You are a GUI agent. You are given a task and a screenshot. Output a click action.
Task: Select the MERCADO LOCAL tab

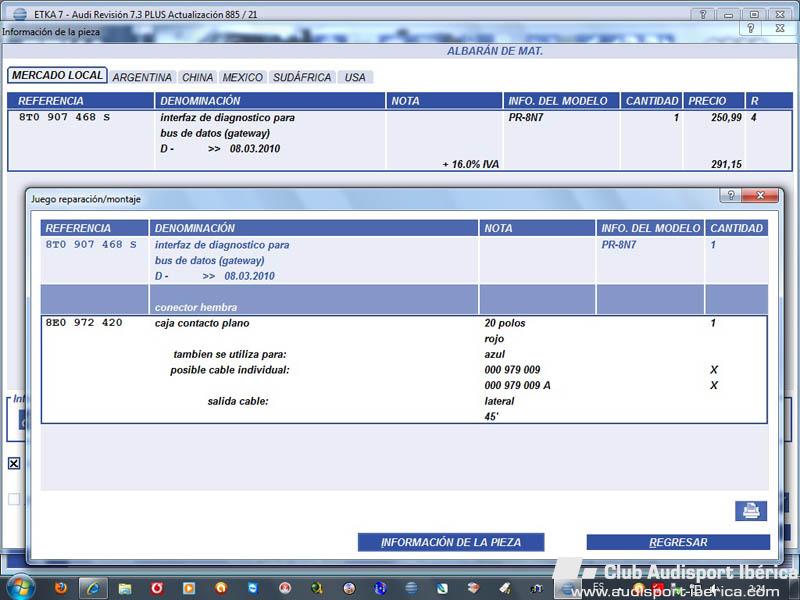click(57, 76)
